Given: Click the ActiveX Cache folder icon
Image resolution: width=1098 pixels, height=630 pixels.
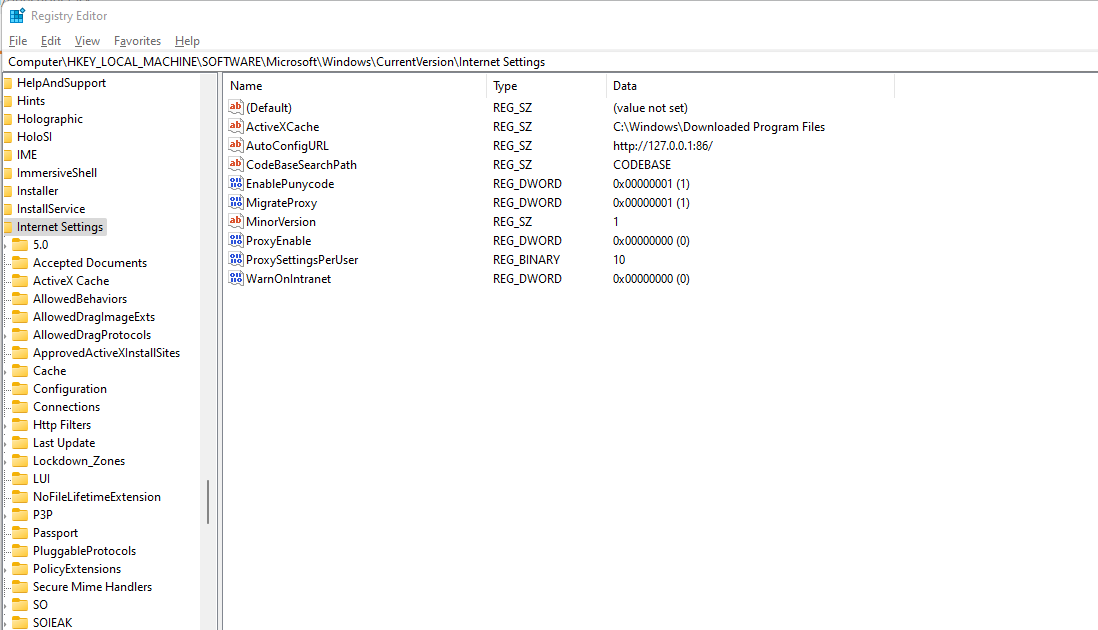Looking at the screenshot, I should pyautogui.click(x=20, y=281).
